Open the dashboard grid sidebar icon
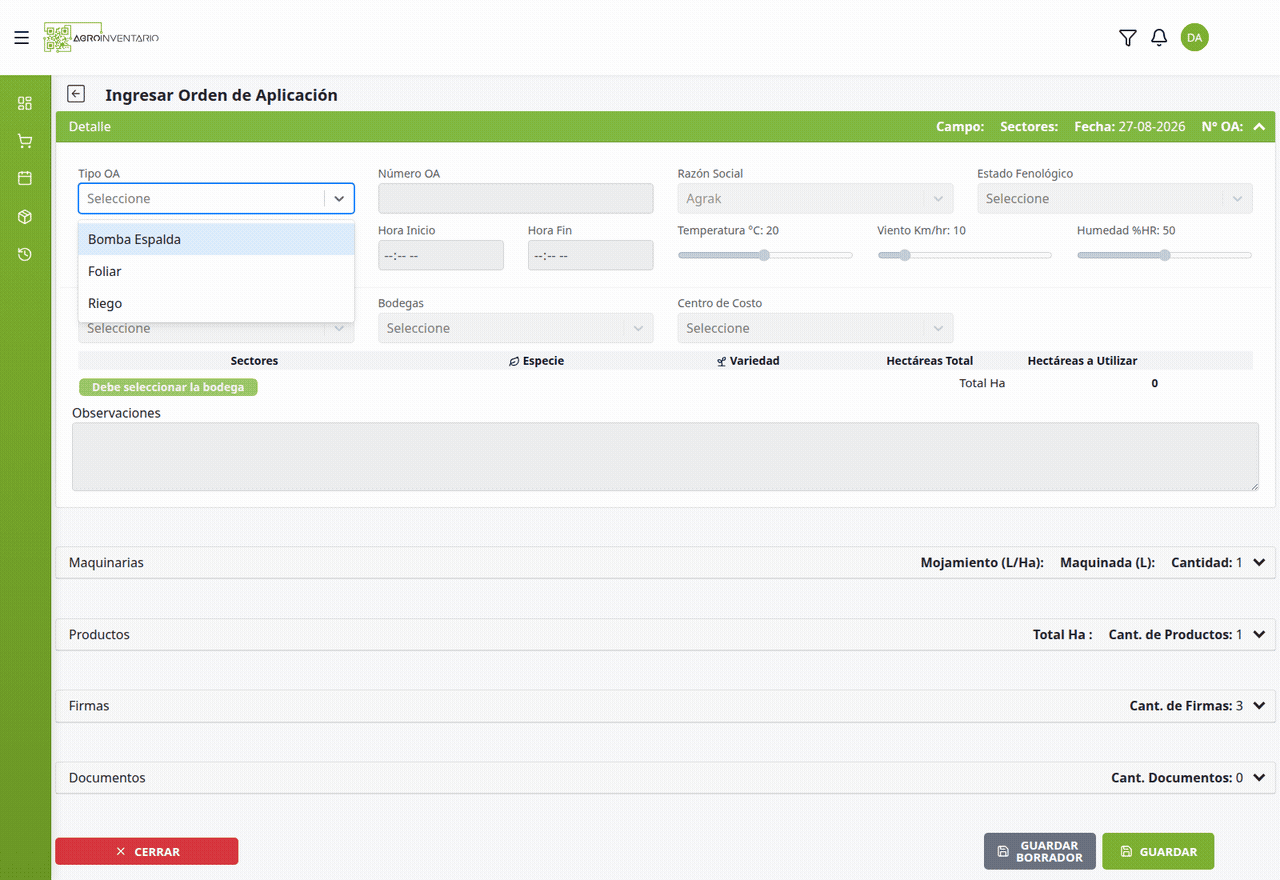The image size is (1280, 880). (25, 103)
